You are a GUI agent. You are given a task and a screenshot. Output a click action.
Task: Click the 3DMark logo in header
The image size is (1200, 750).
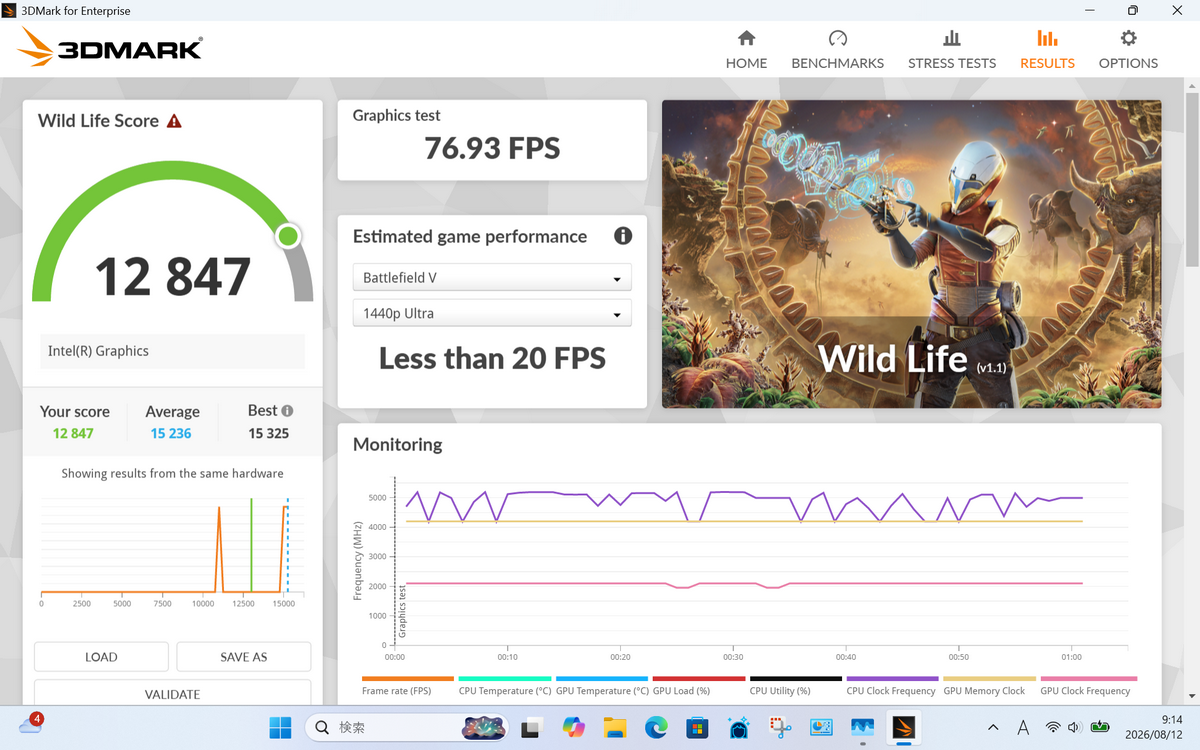coord(111,46)
